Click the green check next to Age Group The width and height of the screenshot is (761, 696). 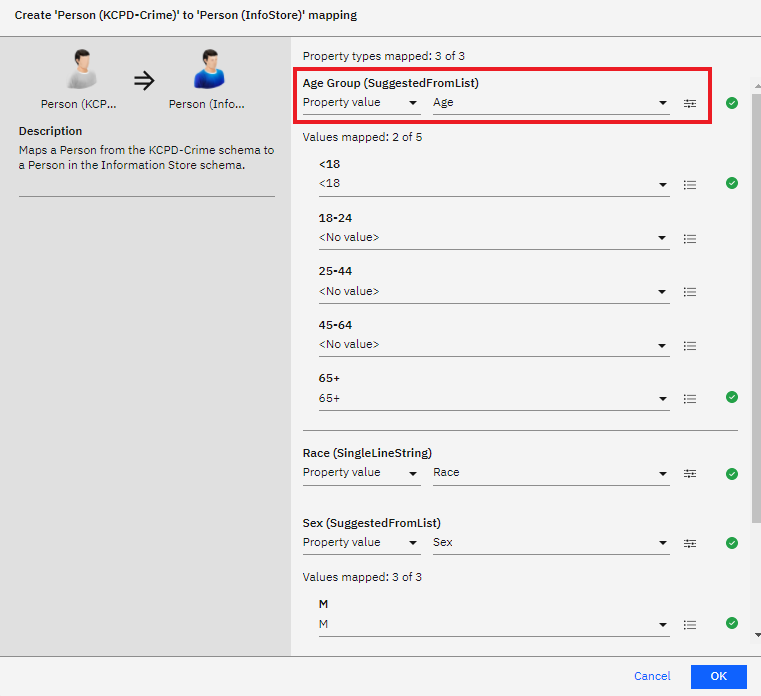click(x=732, y=103)
